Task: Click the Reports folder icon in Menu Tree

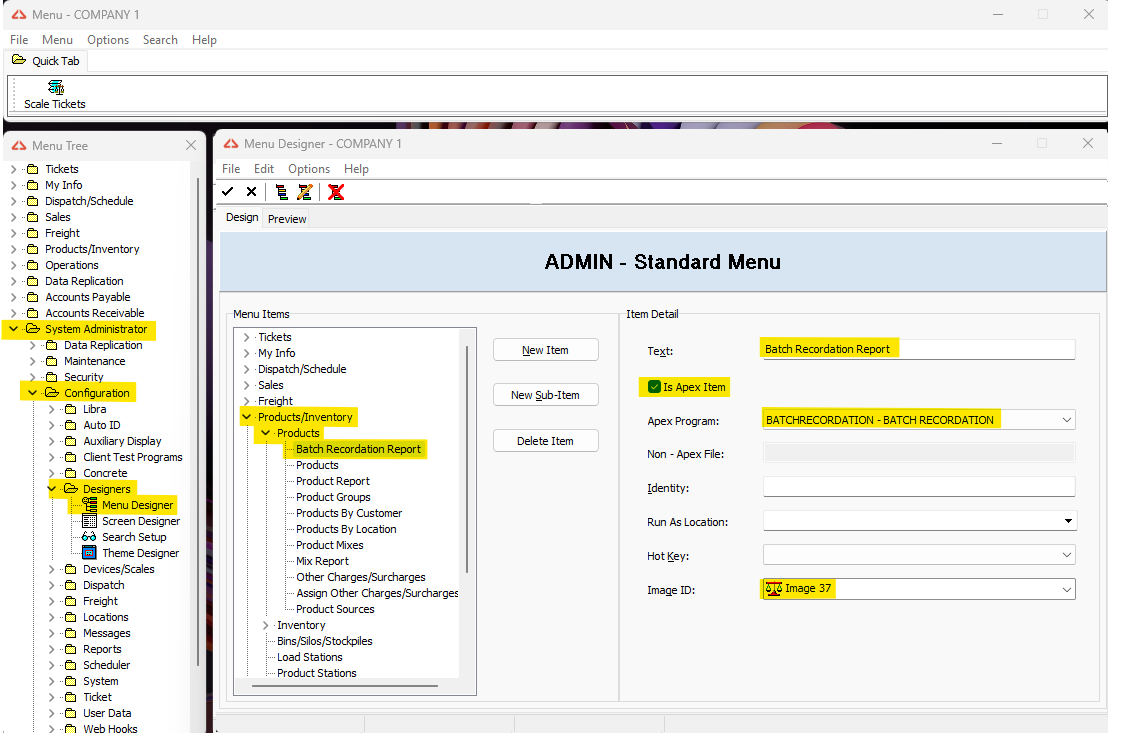Action: pyautogui.click(x=71, y=648)
